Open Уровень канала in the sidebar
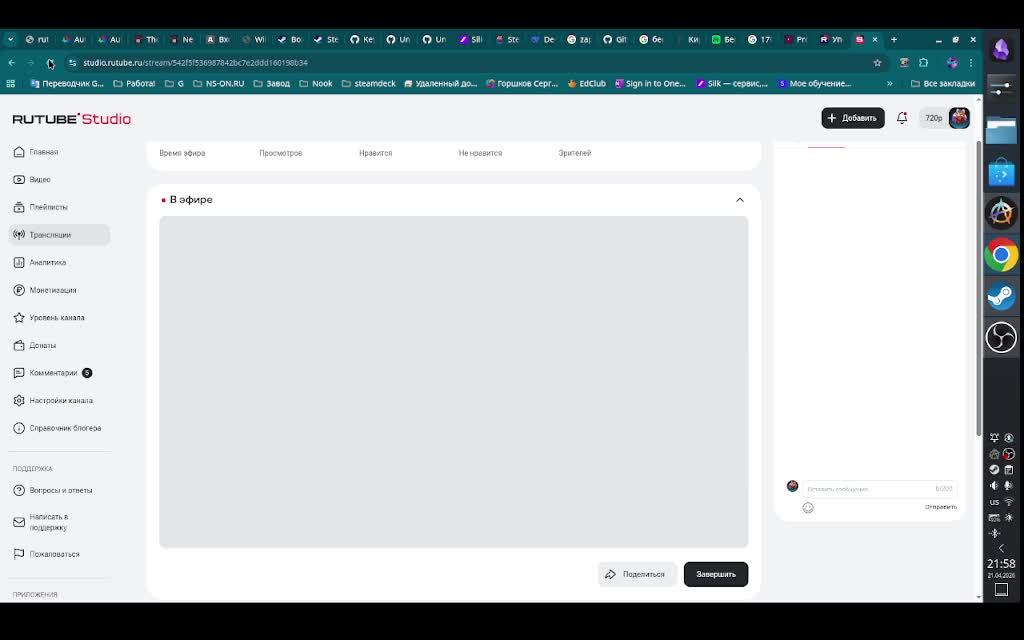 click(x=49, y=317)
